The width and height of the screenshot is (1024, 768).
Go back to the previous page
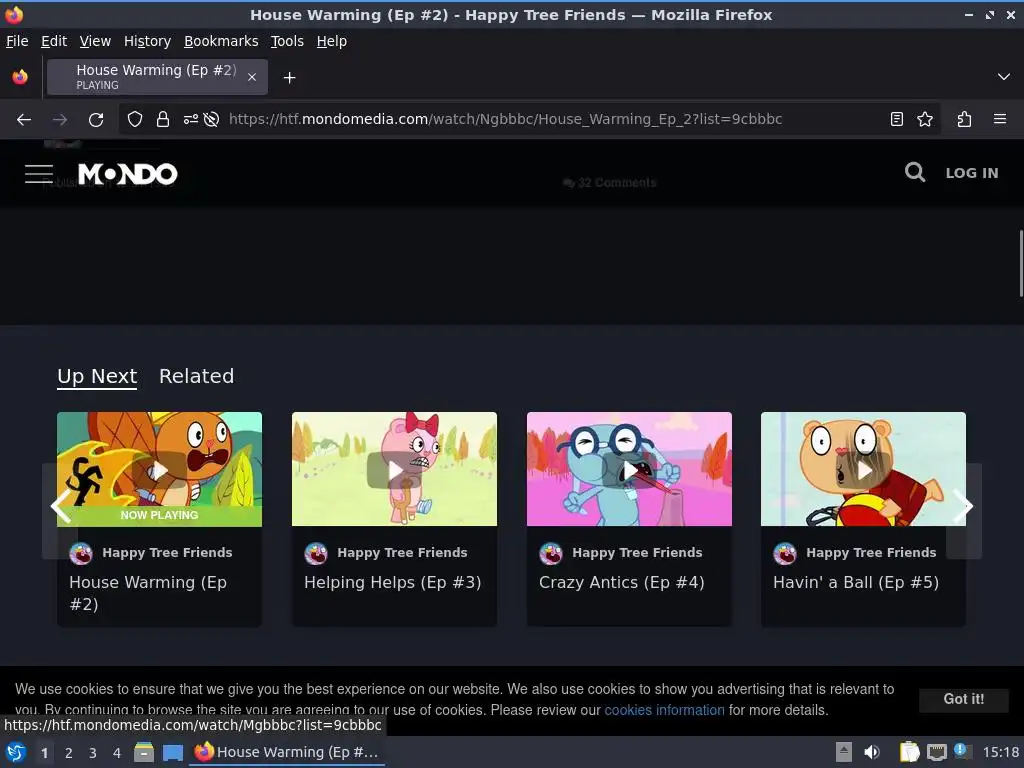coord(24,119)
